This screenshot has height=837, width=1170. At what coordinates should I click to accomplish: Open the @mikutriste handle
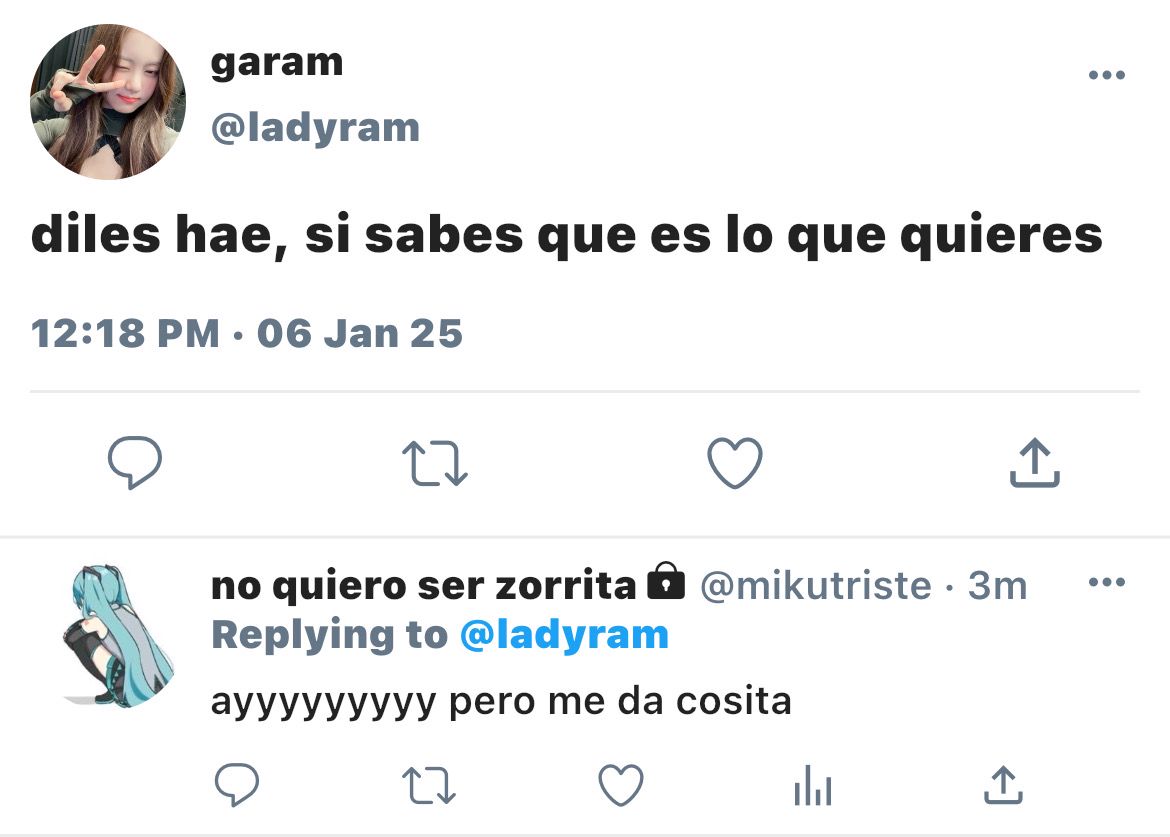click(x=816, y=586)
